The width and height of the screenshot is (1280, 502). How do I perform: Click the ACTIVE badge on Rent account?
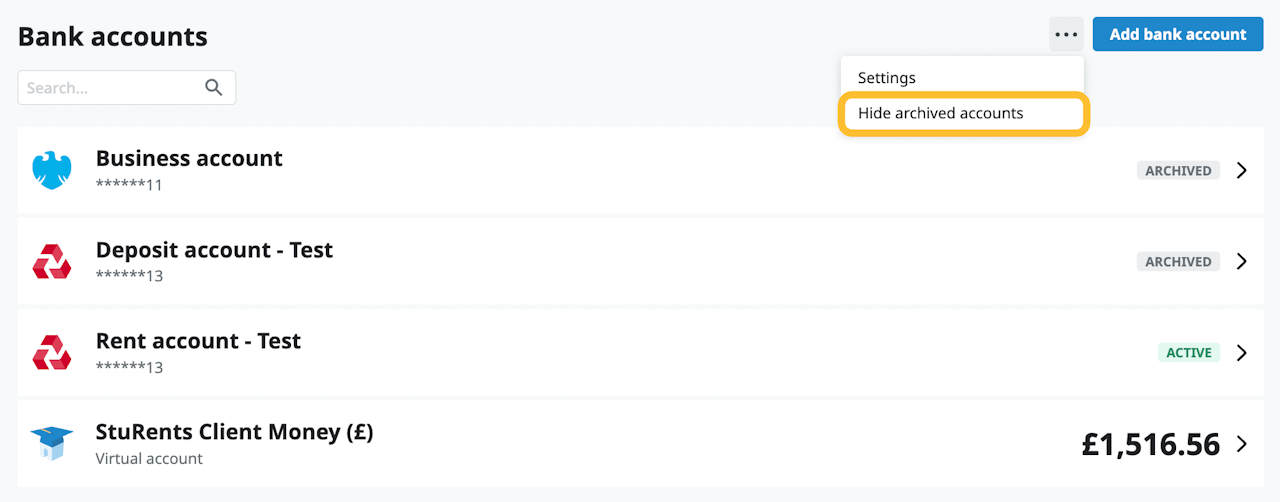tap(1188, 353)
